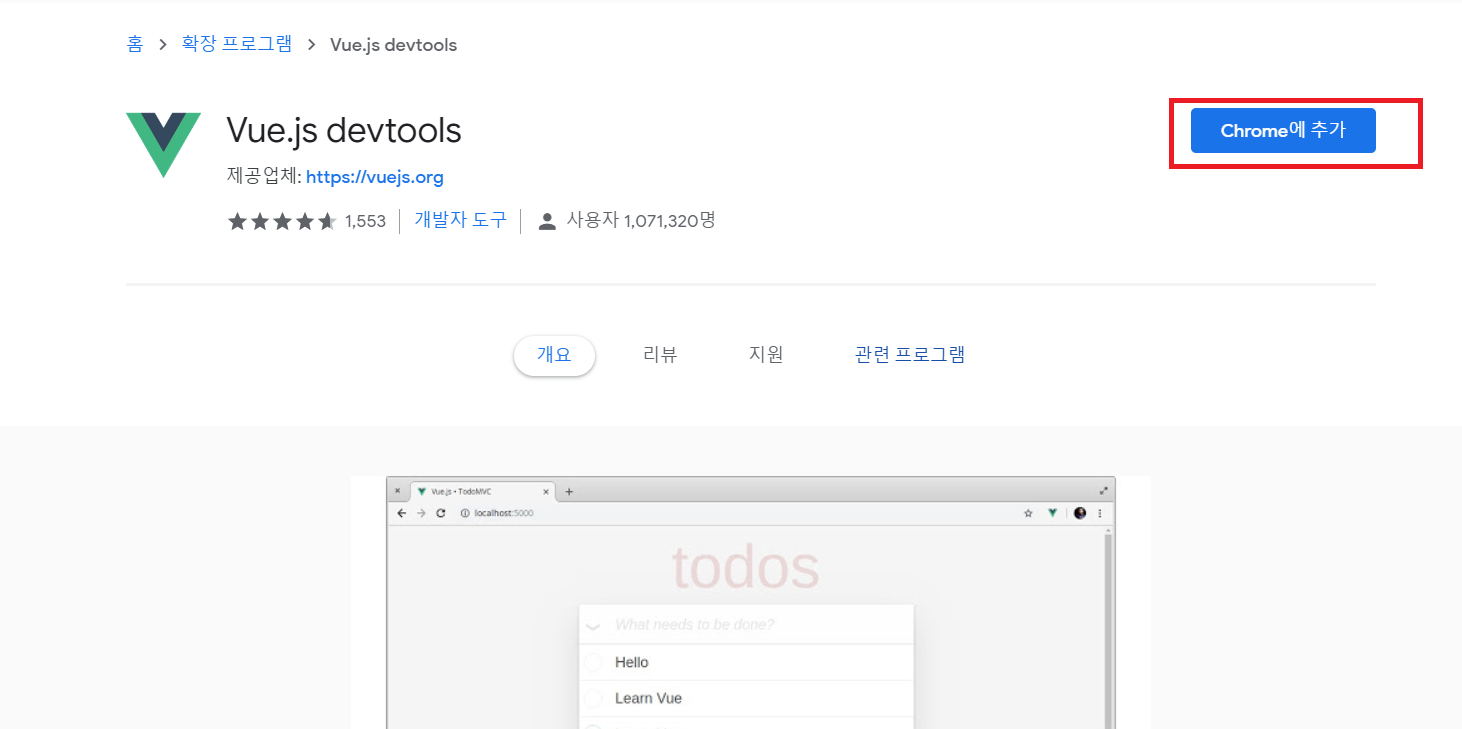Screen dimensions: 1462x729
Task: Click the user count person icon
Action: (x=547, y=221)
